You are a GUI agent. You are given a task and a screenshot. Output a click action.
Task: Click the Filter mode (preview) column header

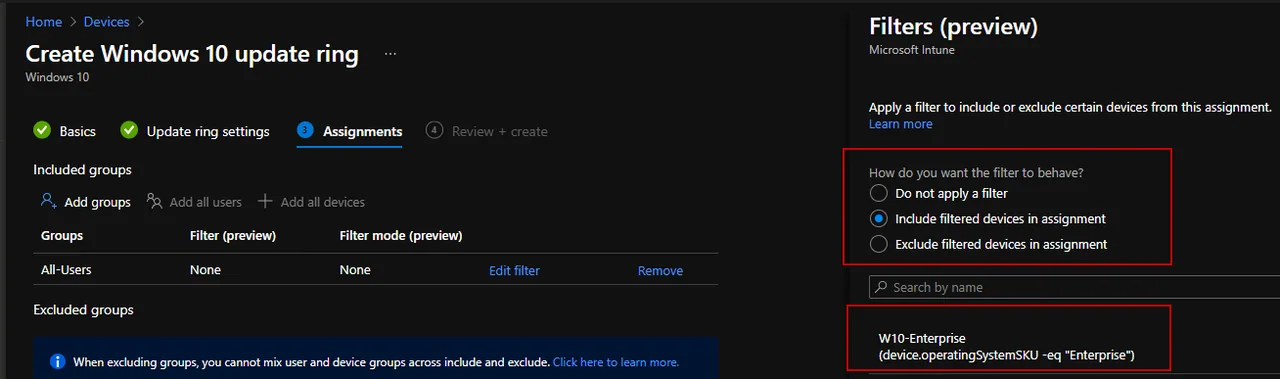pyautogui.click(x=401, y=236)
